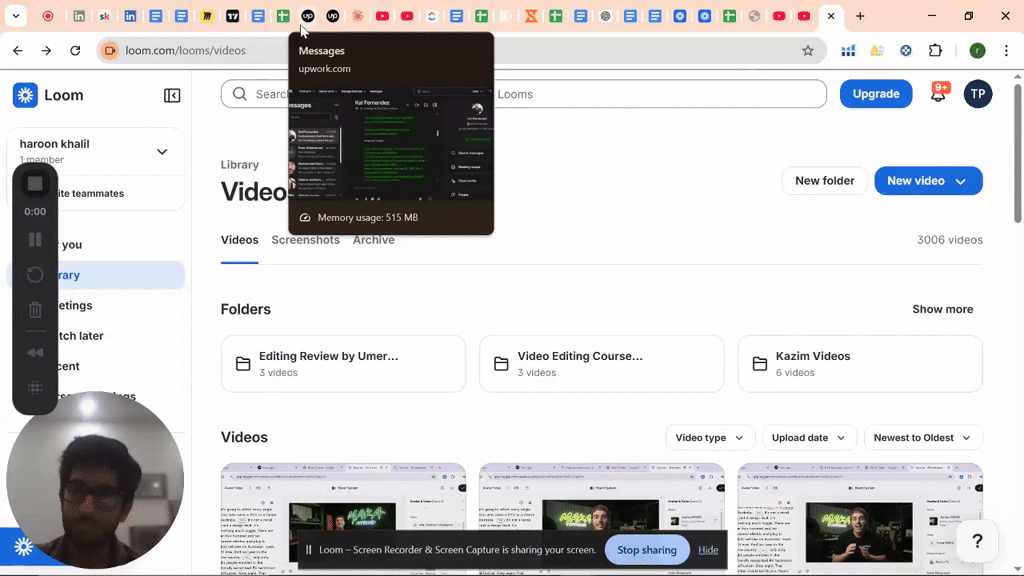This screenshot has height=576, width=1024.
Task: Open notifications via the bell icon
Action: (x=938, y=93)
